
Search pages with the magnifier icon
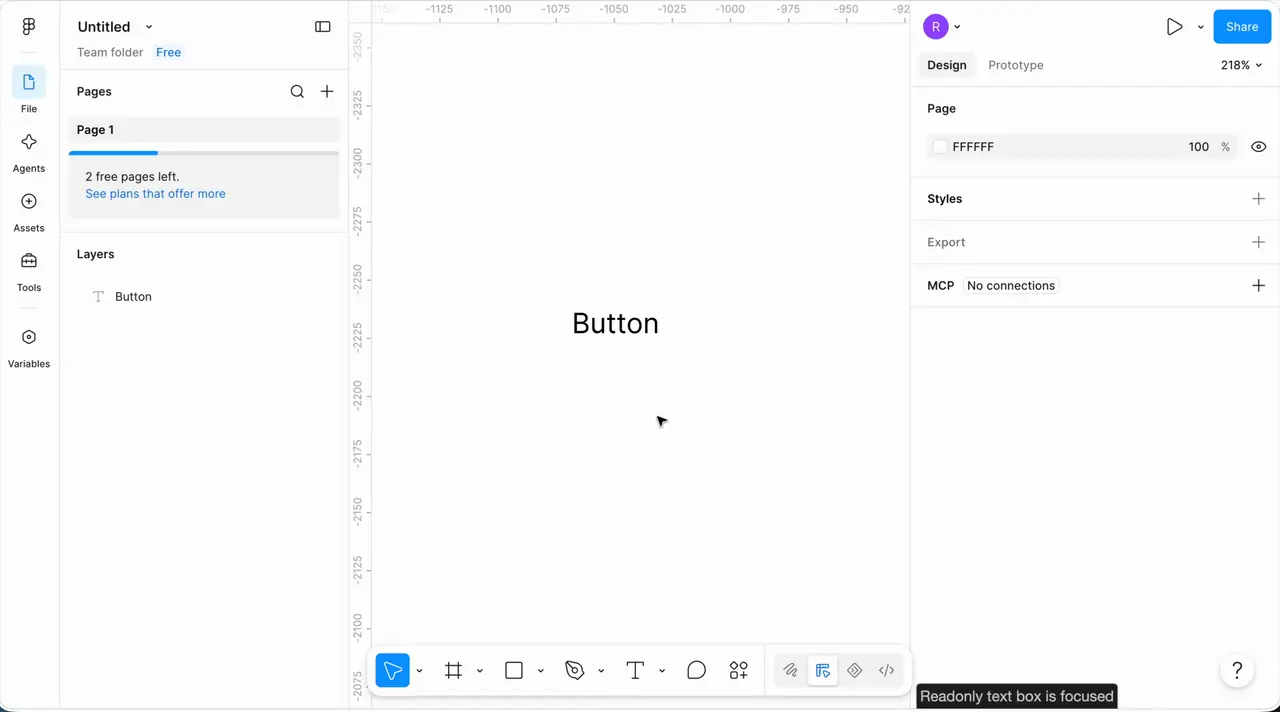297,91
